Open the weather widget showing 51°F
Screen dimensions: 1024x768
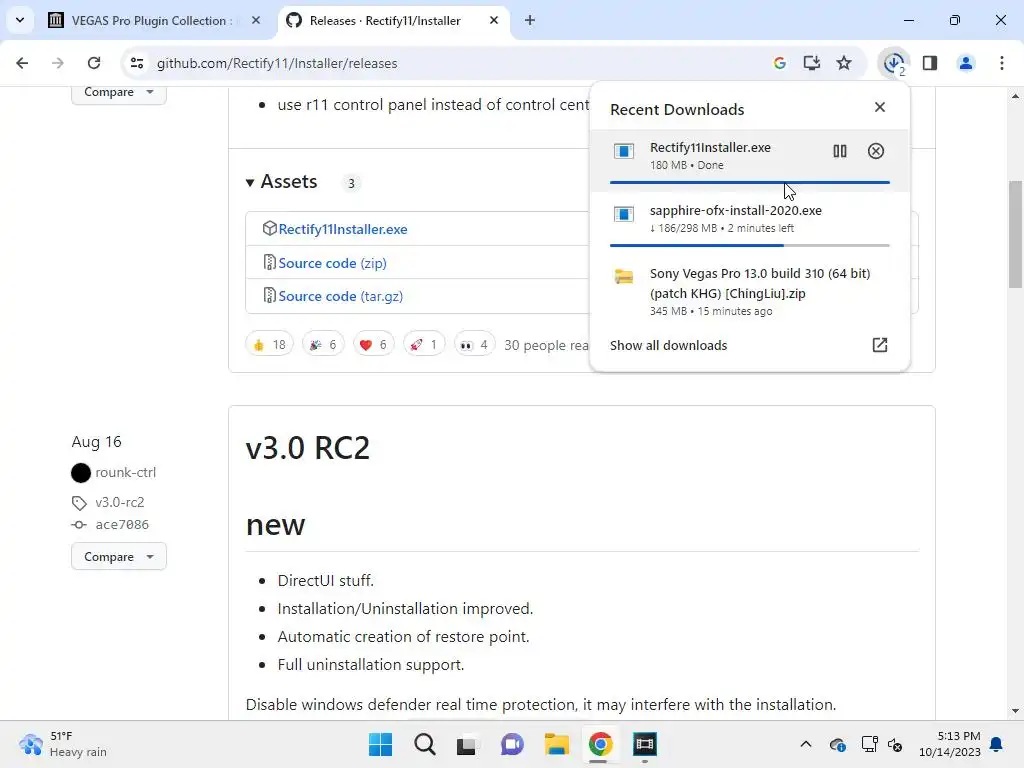63,744
